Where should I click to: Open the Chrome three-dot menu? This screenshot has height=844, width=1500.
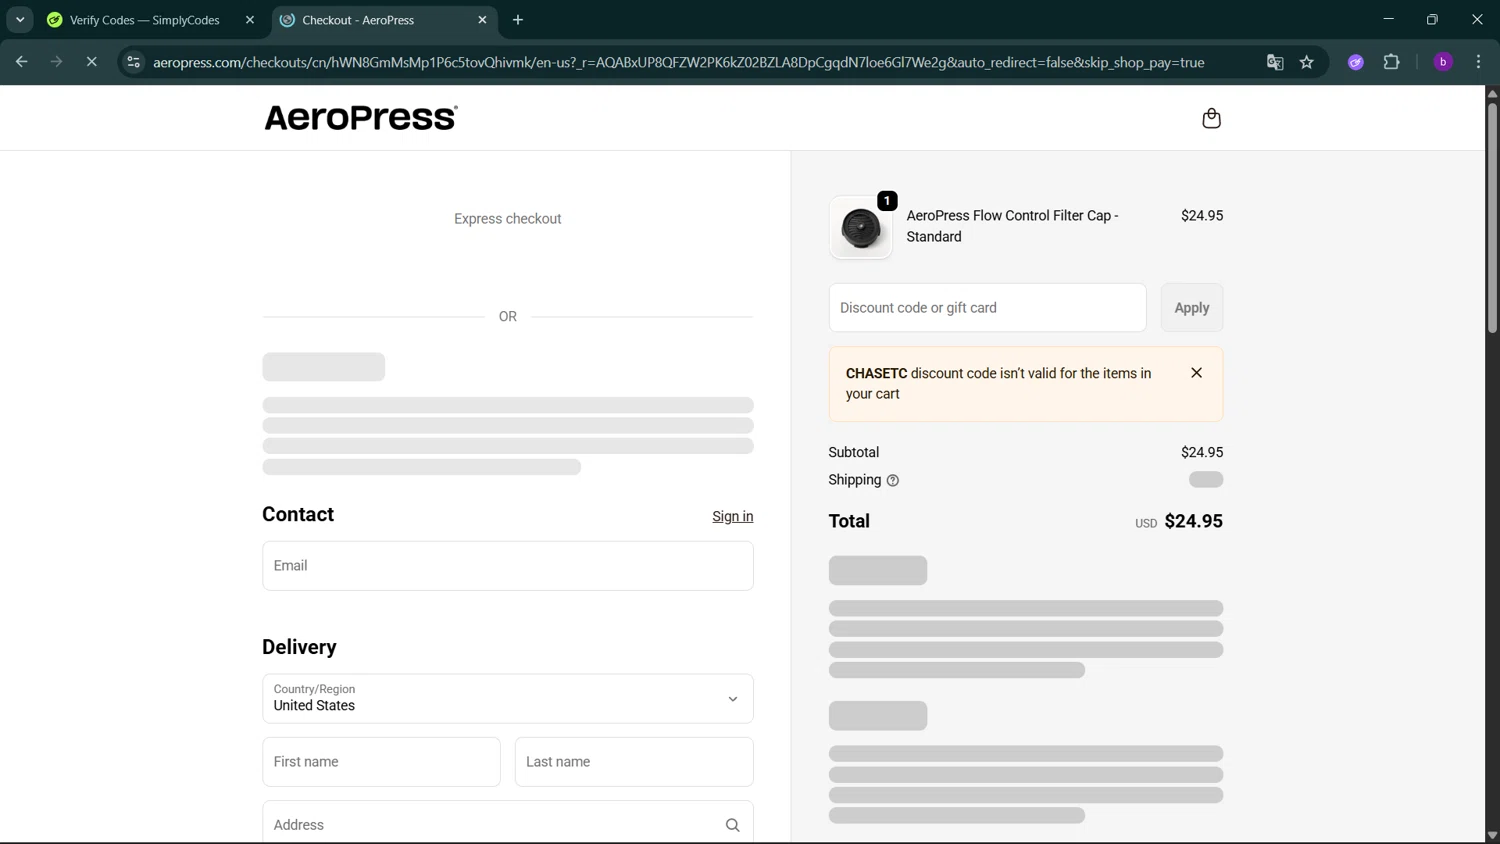click(1478, 62)
